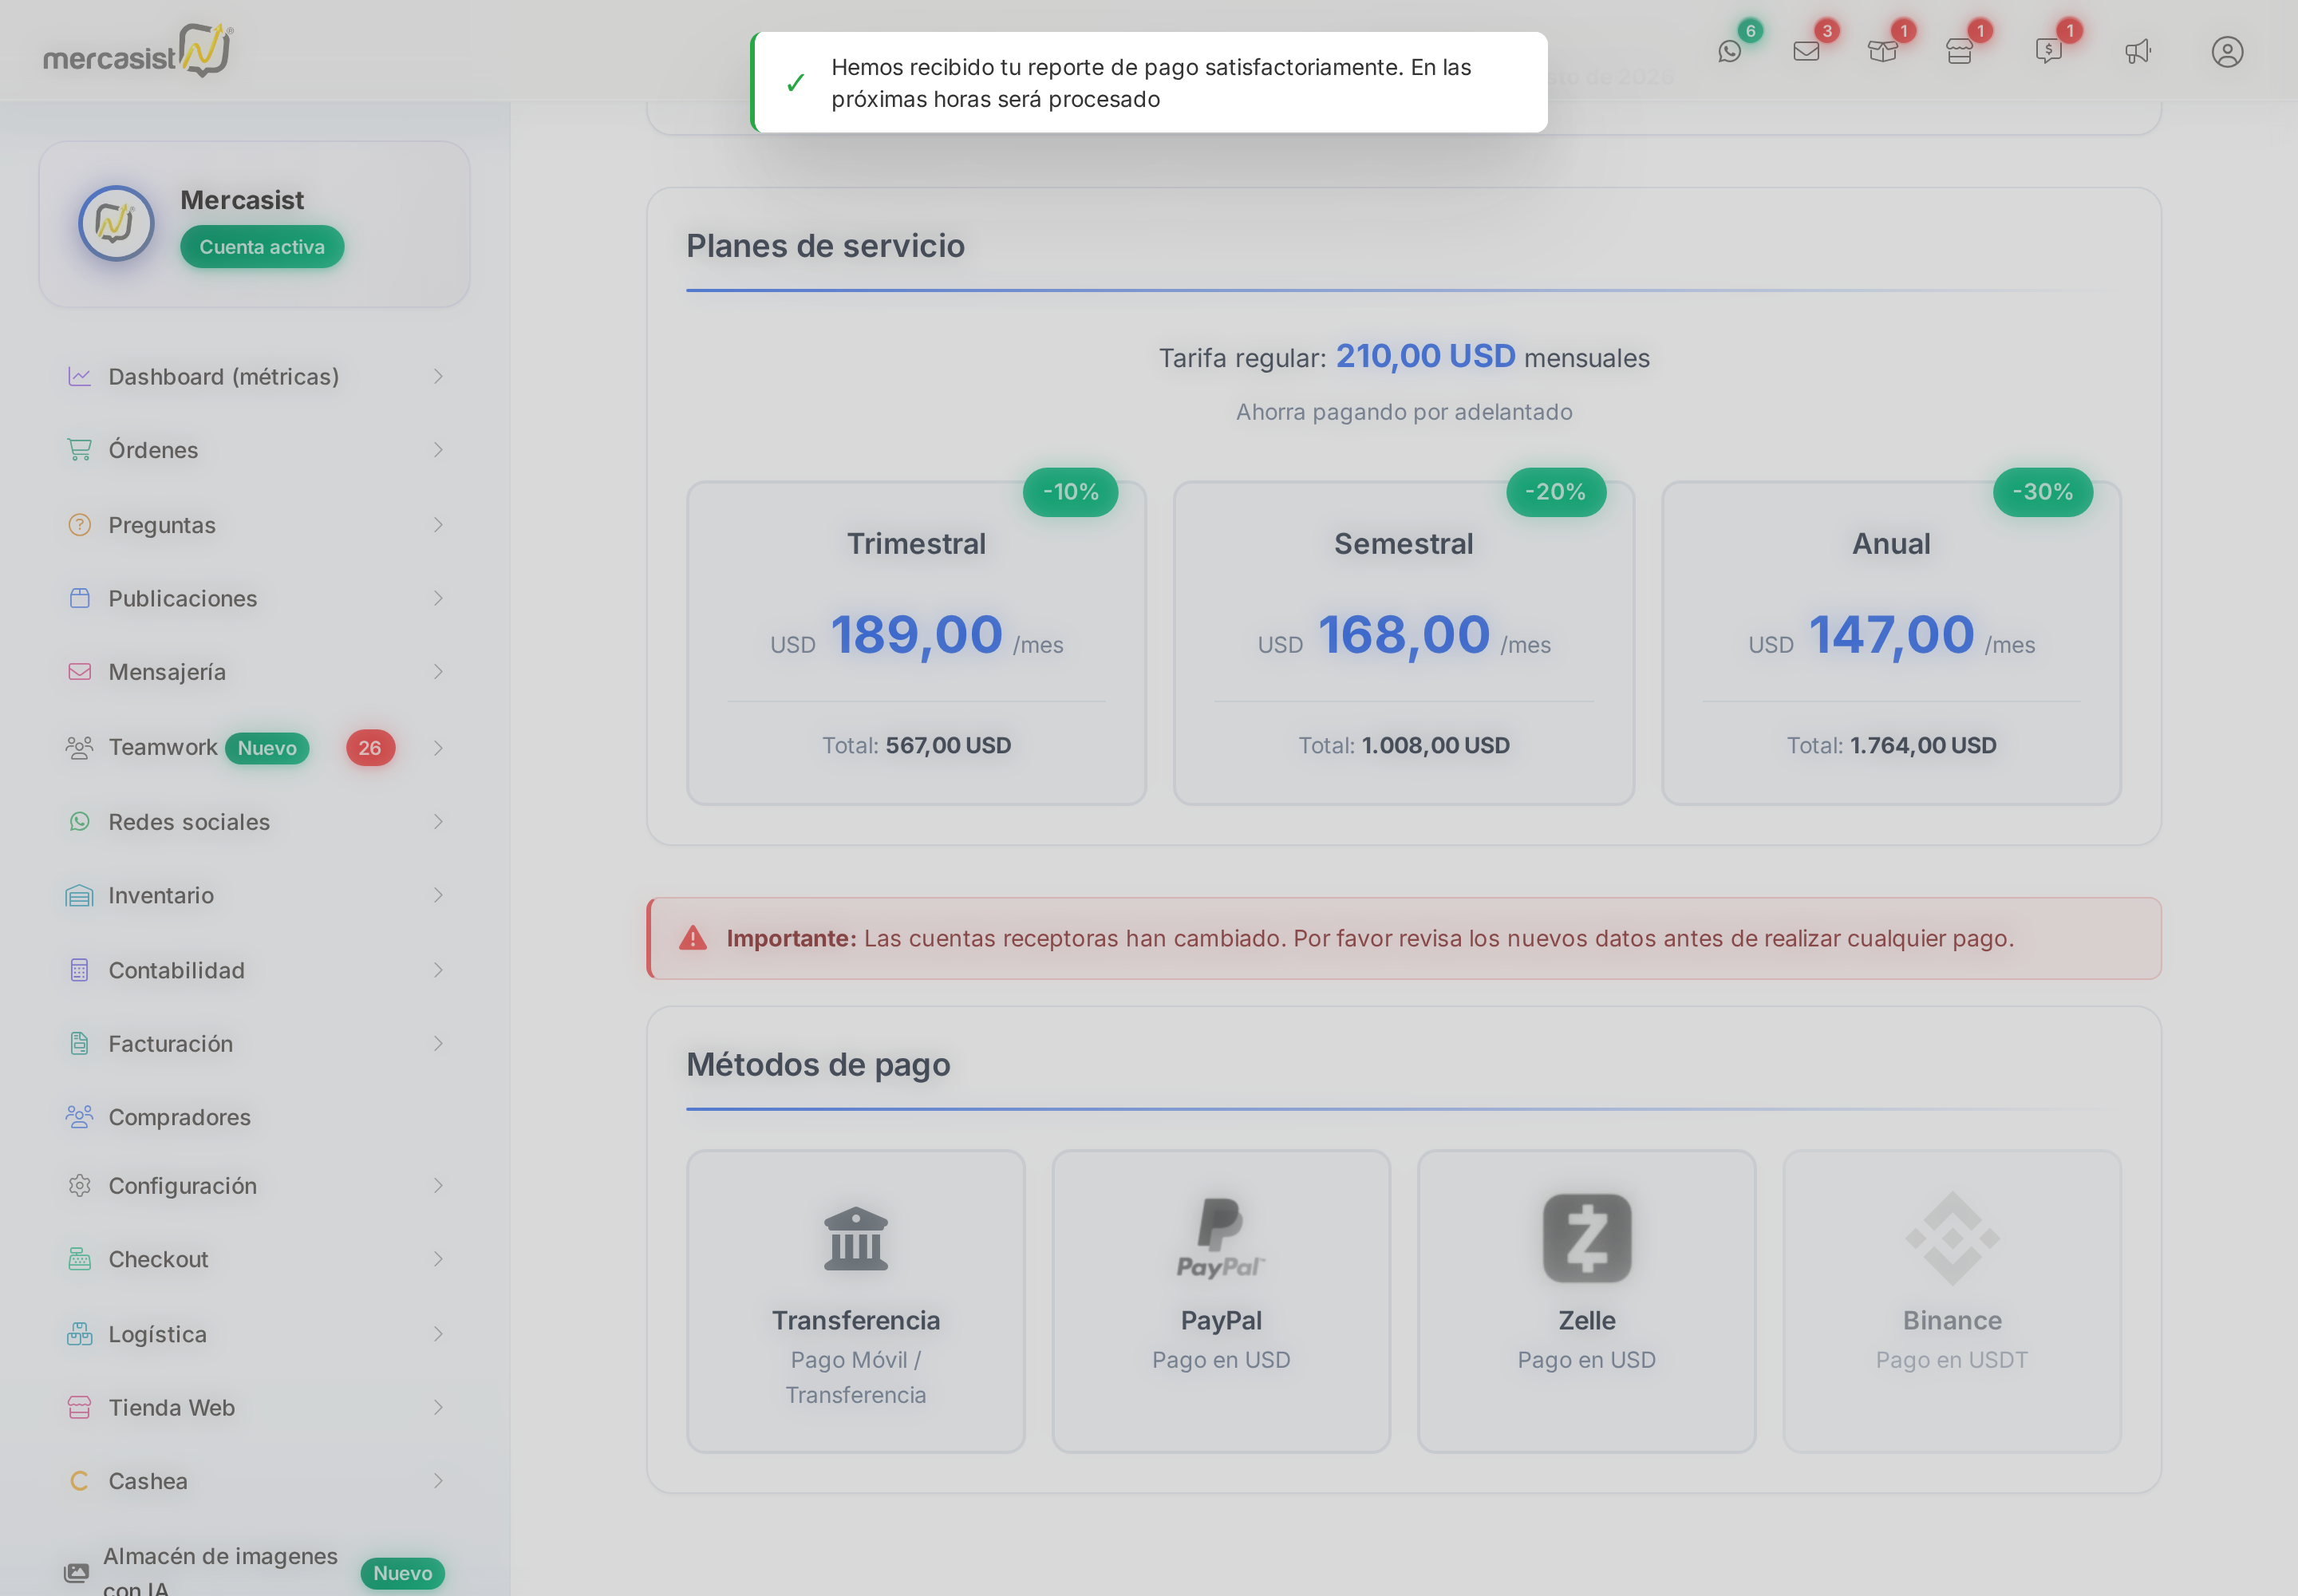The image size is (2298, 1596).
Task: Click the Total: 567,00 USD text
Action: (x=916, y=745)
